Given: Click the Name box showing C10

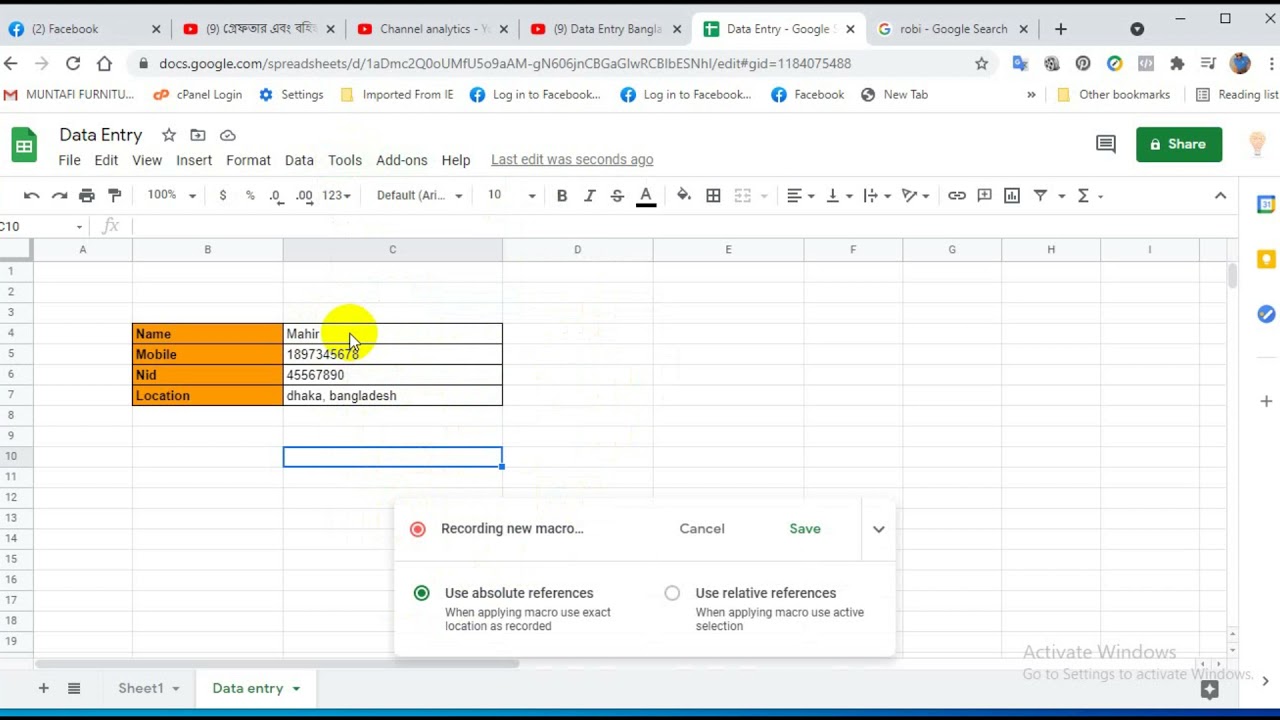Looking at the screenshot, I should 42,226.
